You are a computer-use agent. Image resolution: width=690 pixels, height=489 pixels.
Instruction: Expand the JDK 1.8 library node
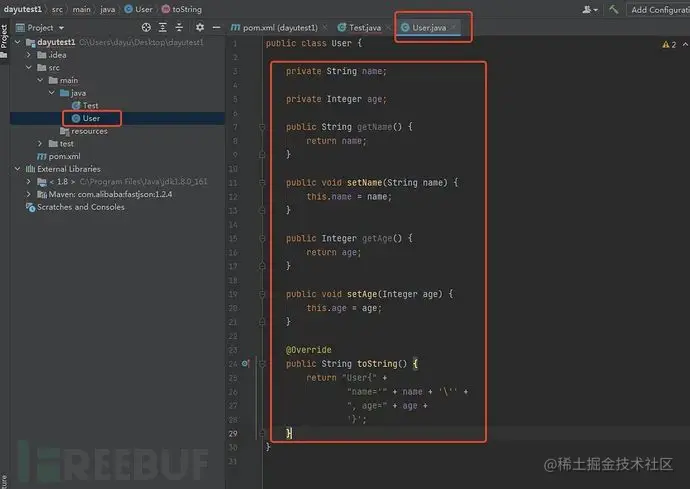(29, 182)
